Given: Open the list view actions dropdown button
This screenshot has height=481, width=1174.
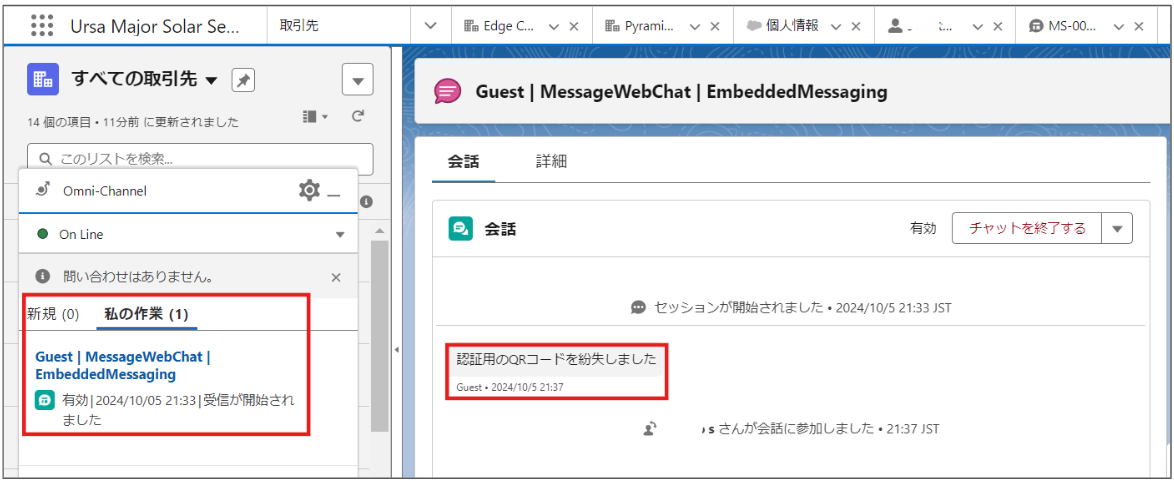Looking at the screenshot, I should tap(358, 80).
